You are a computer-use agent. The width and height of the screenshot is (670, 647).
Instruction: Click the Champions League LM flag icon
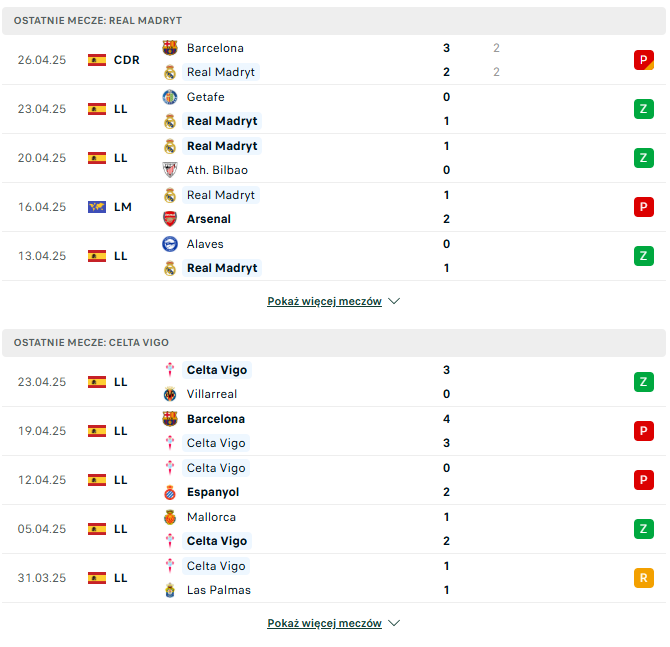(97, 207)
